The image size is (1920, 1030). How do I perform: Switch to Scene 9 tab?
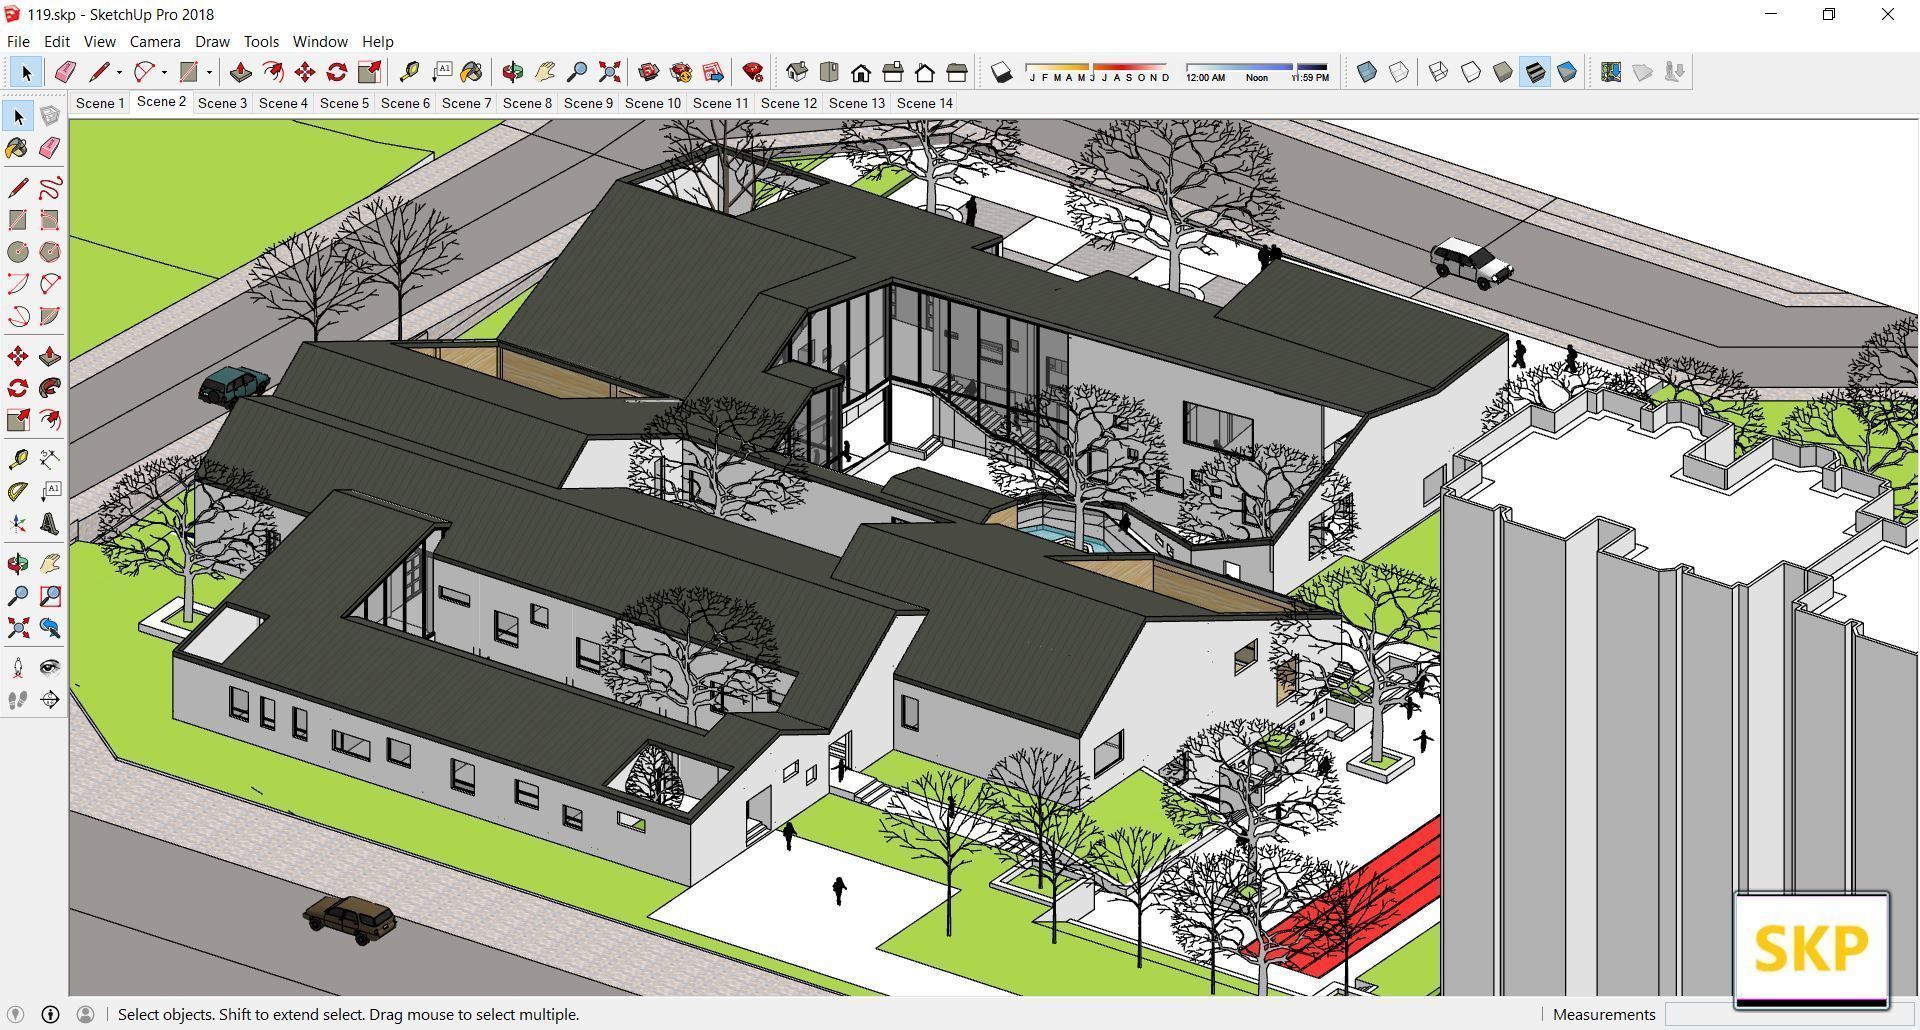point(588,103)
